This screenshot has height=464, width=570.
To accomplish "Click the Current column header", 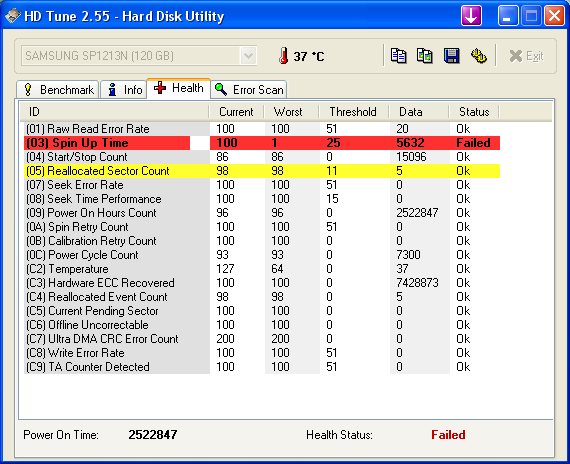I will (x=237, y=112).
